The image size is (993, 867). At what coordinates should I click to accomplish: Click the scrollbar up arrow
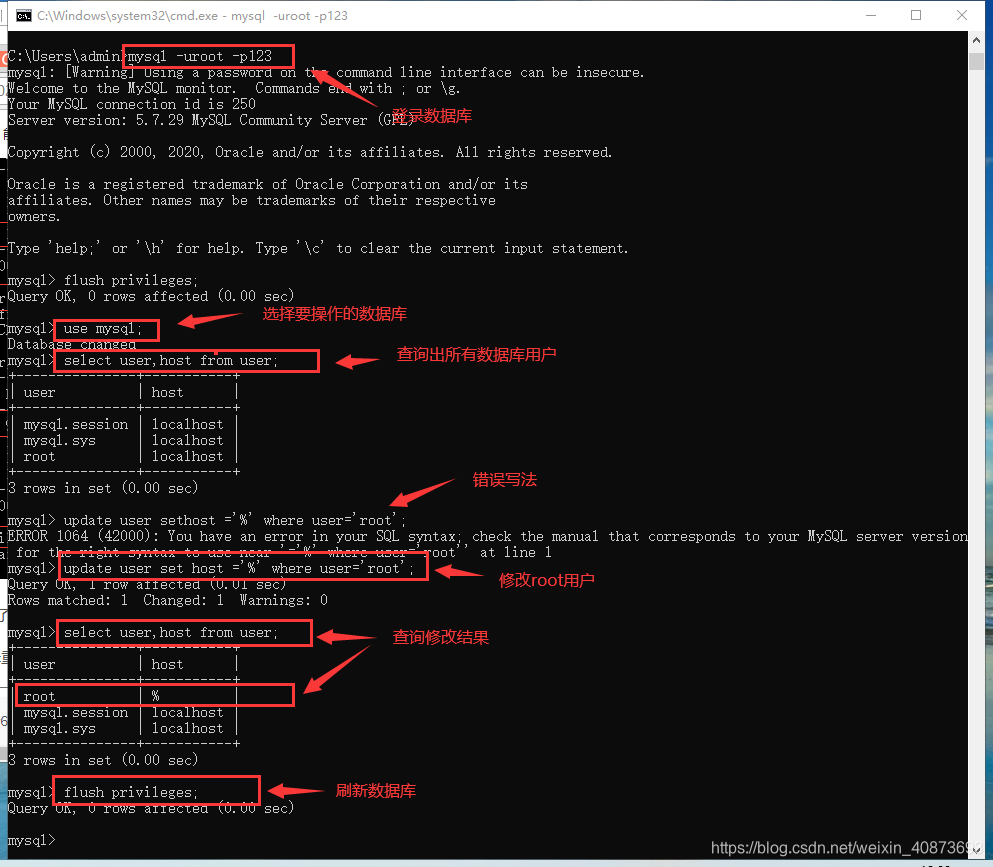[x=977, y=40]
